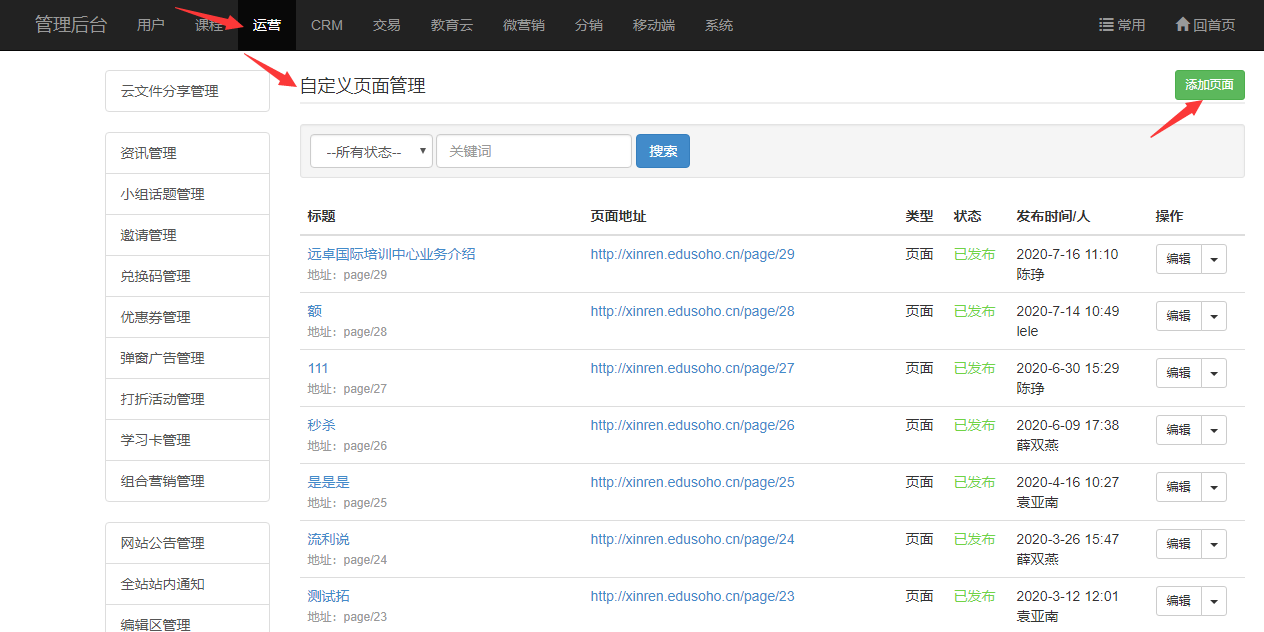The image size is (1264, 632).
Task: Select 弹窗广告管理 from the left menu
Action: click(162, 358)
